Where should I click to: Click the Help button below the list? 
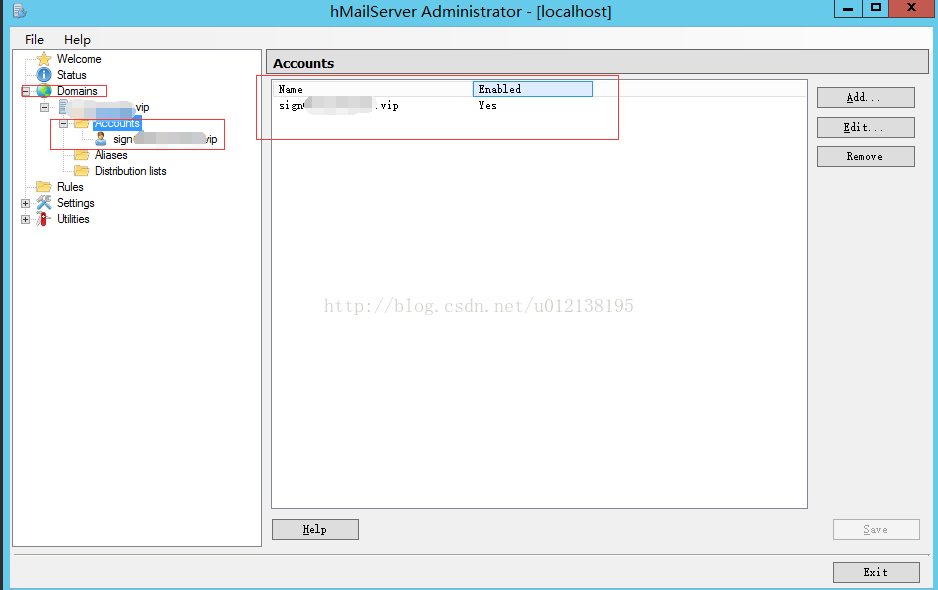(x=315, y=530)
